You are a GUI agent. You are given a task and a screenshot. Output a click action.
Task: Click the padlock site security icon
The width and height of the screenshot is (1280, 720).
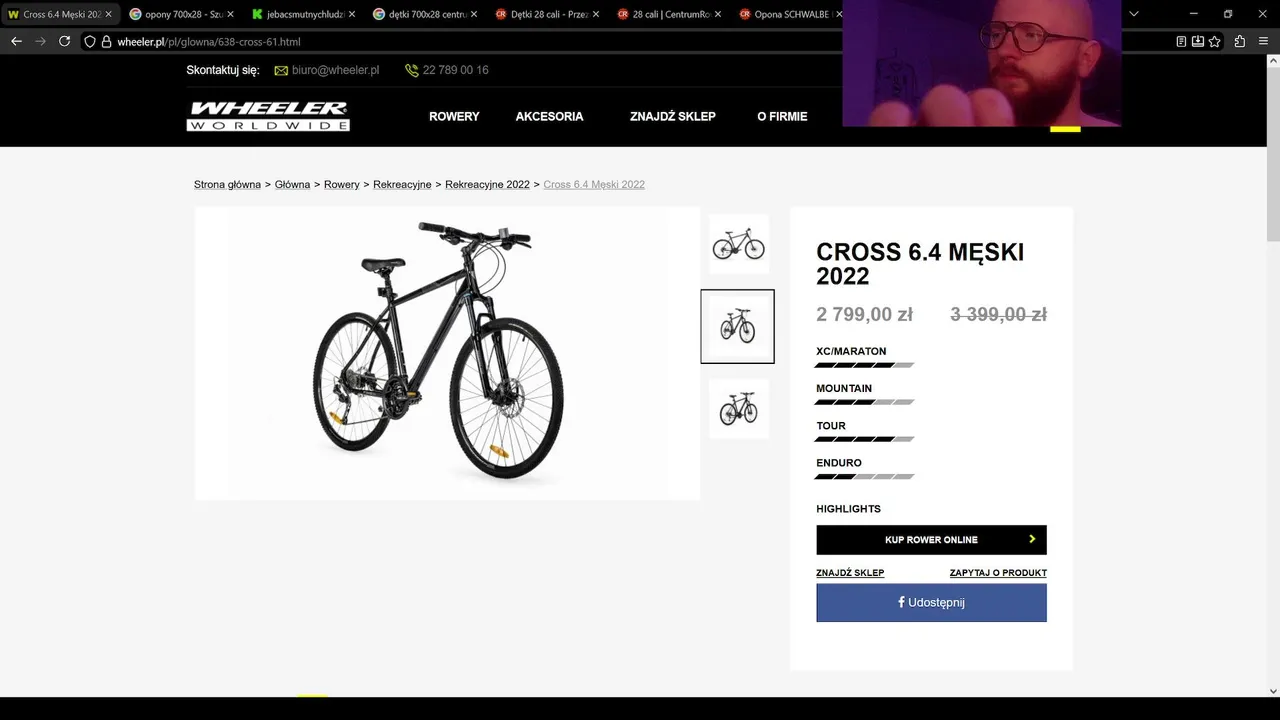pos(106,41)
